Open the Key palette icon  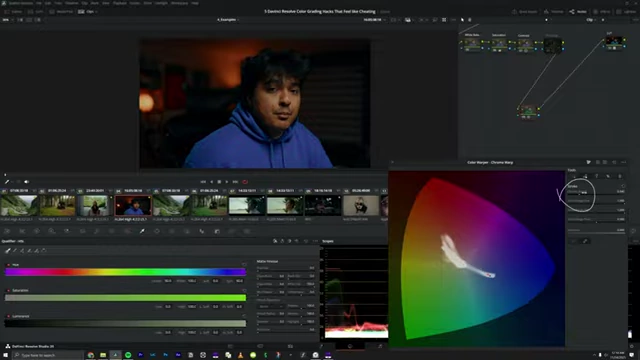click(217, 231)
